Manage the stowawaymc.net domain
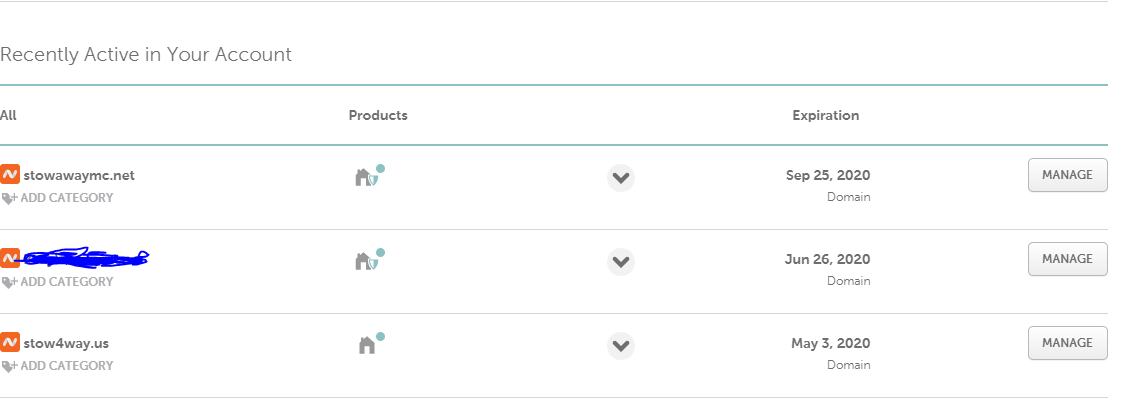This screenshot has width=1122, height=402. [x=1068, y=175]
